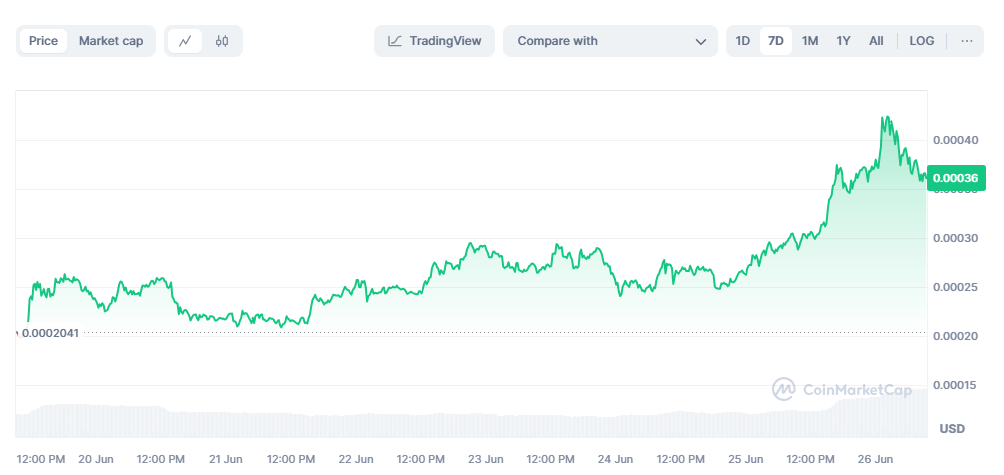Switch to candlestick chart view icon
Image resolution: width=1004 pixels, height=475 pixels.
coord(222,41)
